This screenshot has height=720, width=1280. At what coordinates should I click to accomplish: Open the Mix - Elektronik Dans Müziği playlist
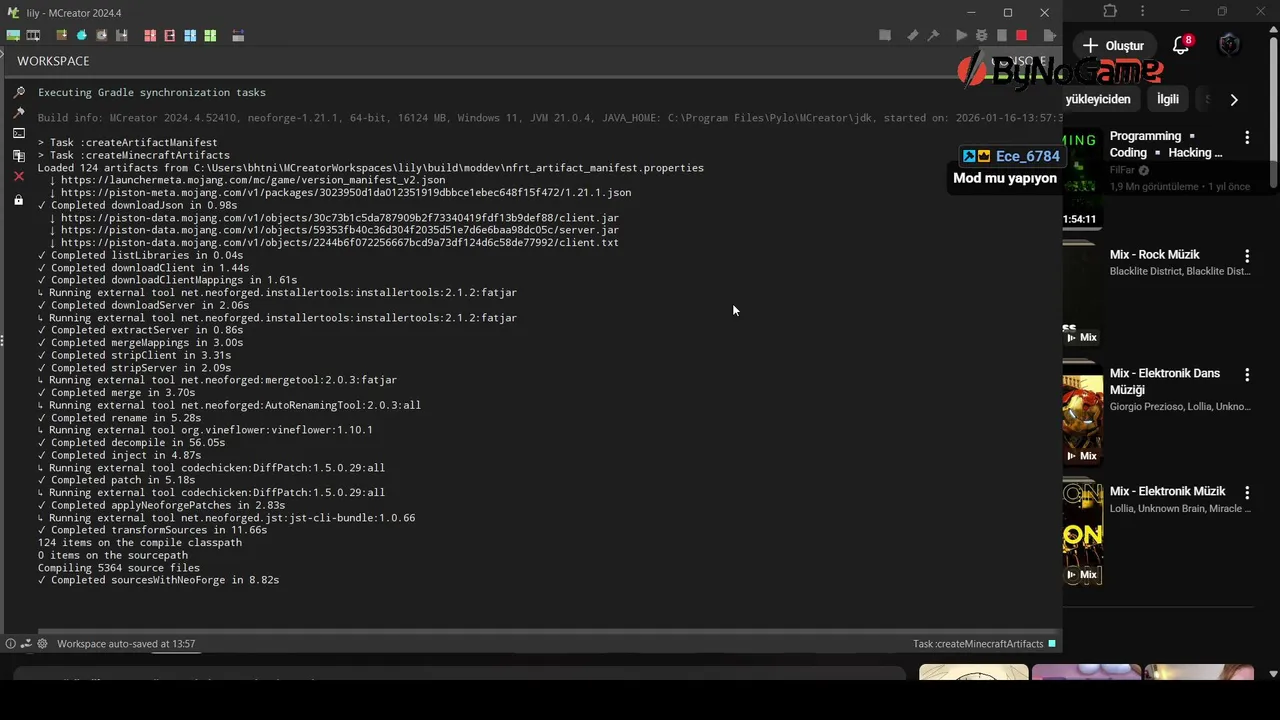(1165, 381)
